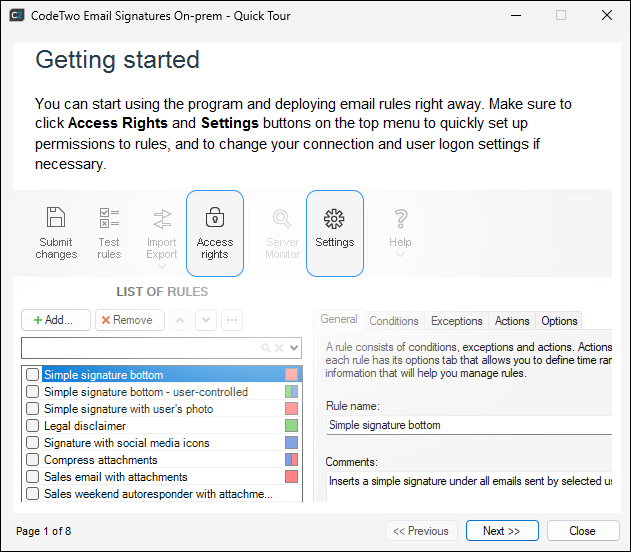The height and width of the screenshot is (552, 631).
Task: Click the red swatch of Sales email rule
Action: (291, 477)
